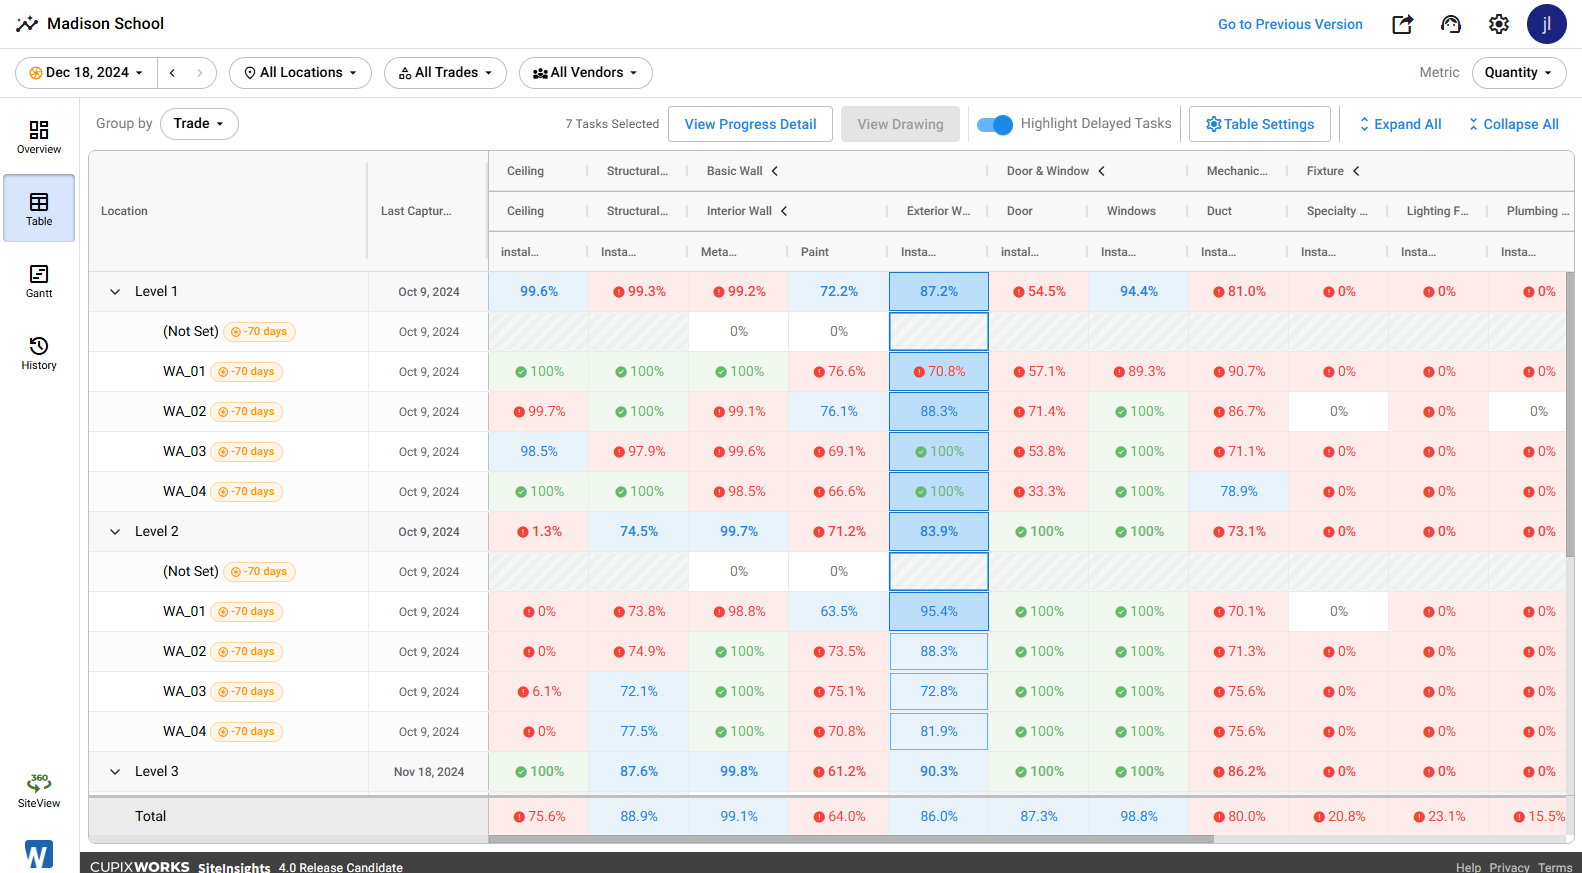Open the Terms link in footer
Screen dimensions: 1582x873
pos(1555,867)
